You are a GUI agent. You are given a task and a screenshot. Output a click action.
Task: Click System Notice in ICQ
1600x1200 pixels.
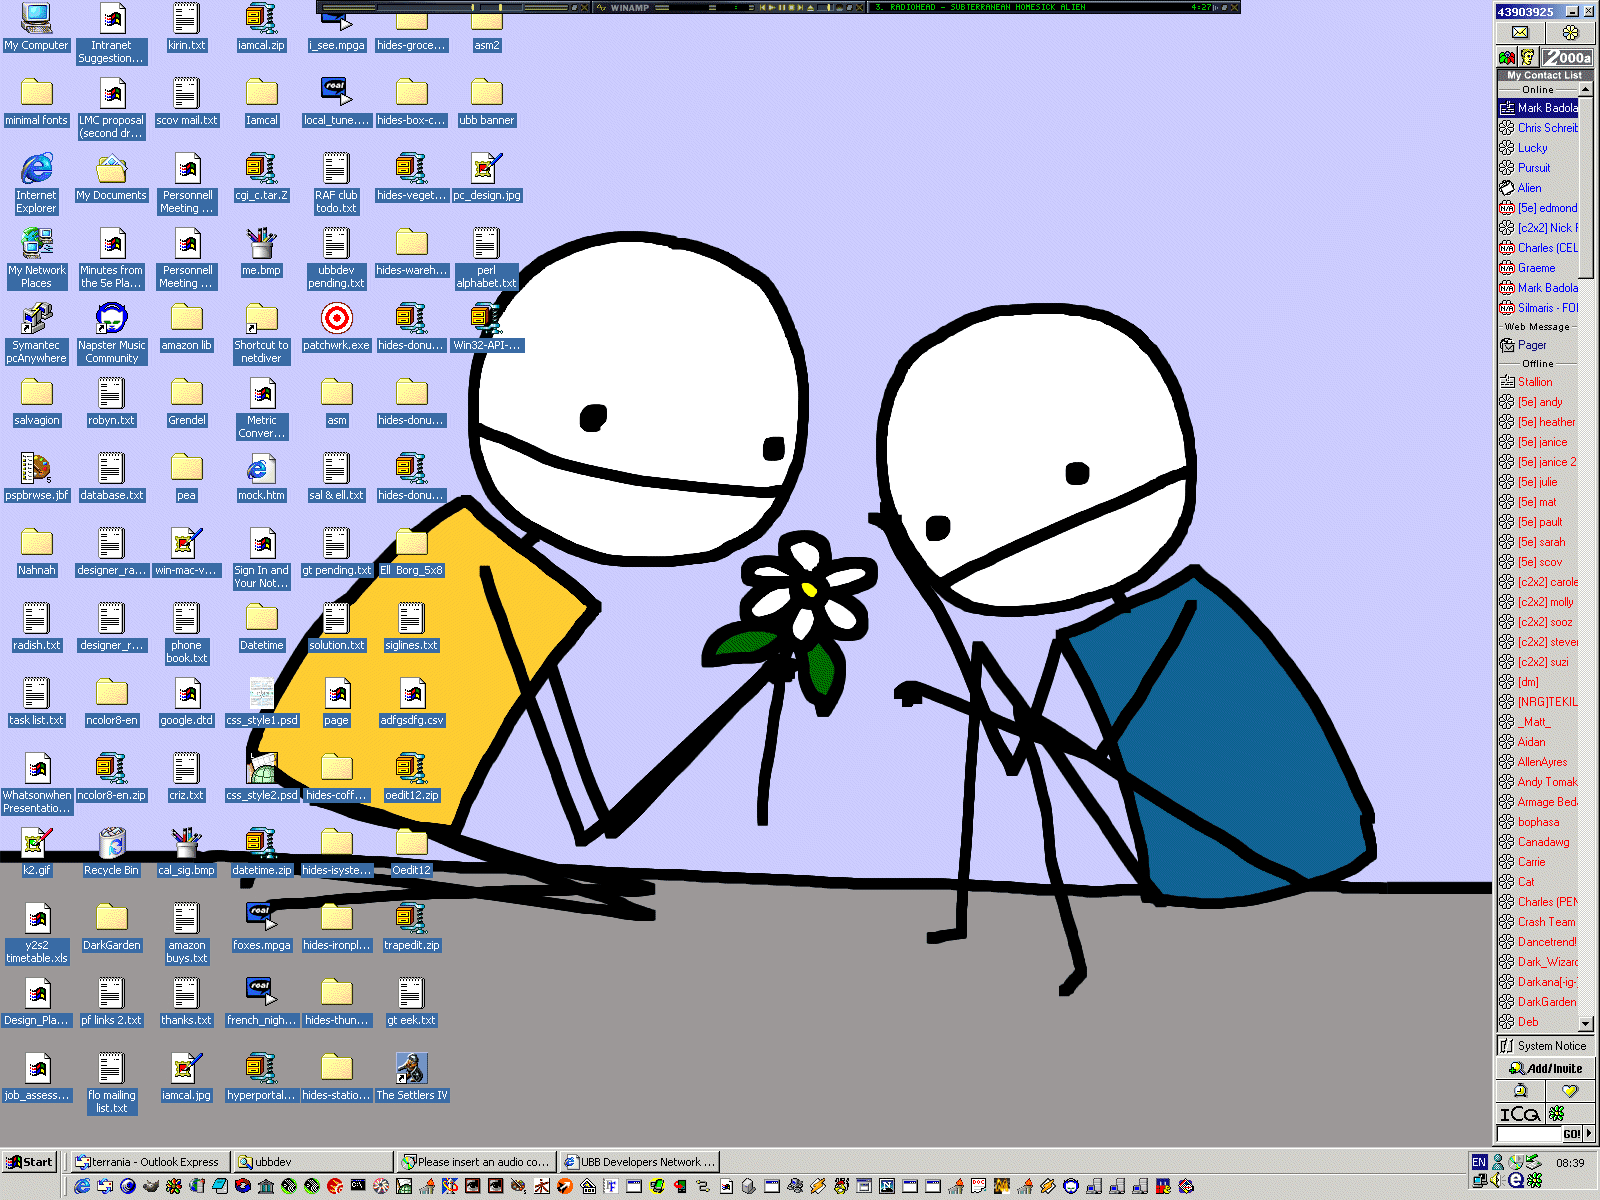[1545, 1046]
